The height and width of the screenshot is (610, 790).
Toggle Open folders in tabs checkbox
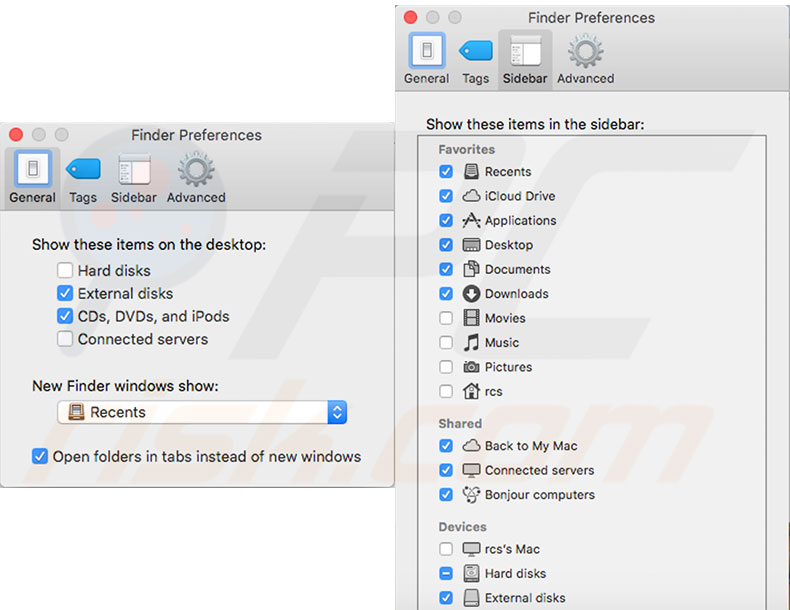tap(40, 456)
